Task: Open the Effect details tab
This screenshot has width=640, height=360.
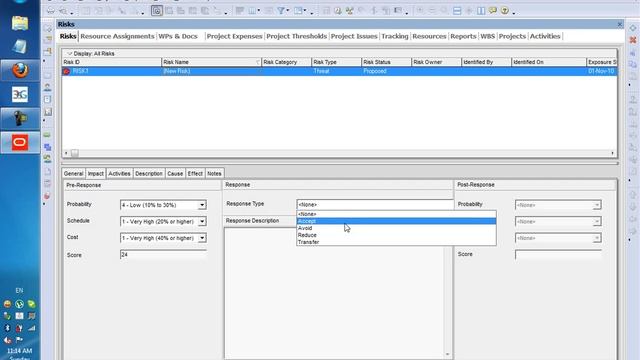Action: (195, 173)
